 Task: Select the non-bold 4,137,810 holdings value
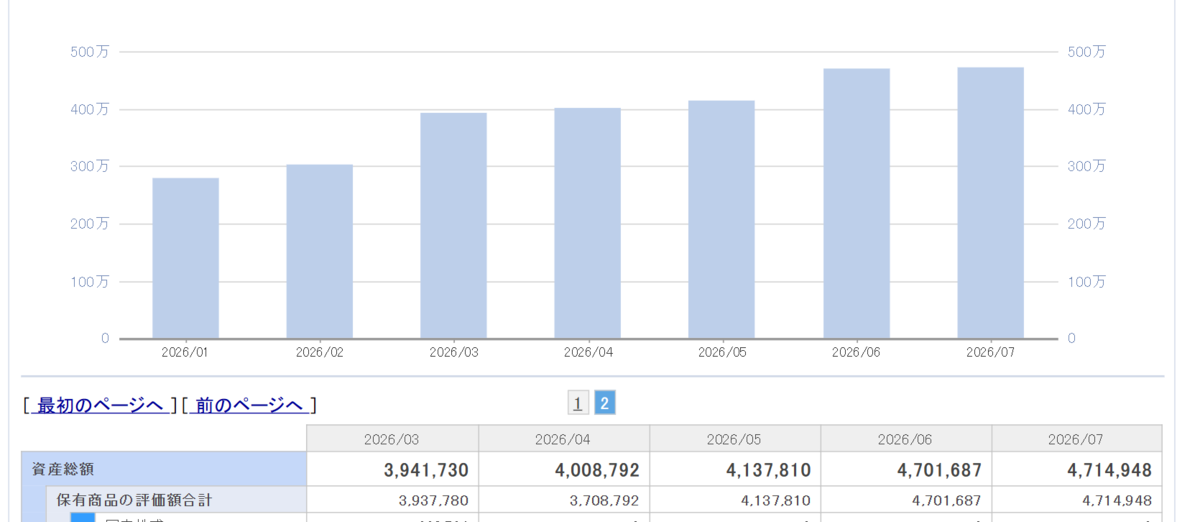(x=775, y=500)
